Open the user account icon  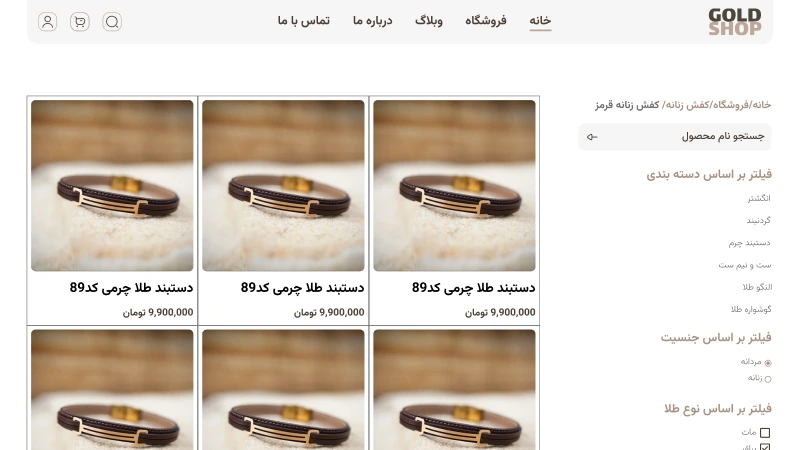pyautogui.click(x=47, y=22)
